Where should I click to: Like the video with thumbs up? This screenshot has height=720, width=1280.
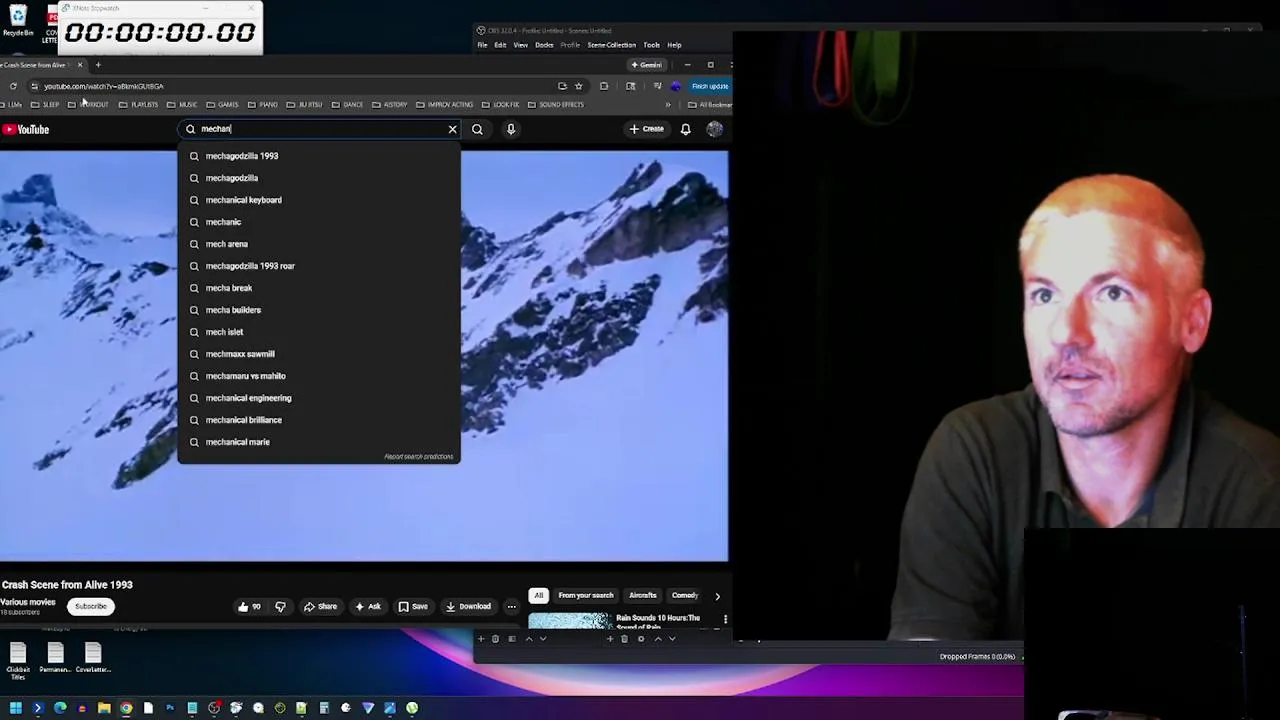pos(249,606)
